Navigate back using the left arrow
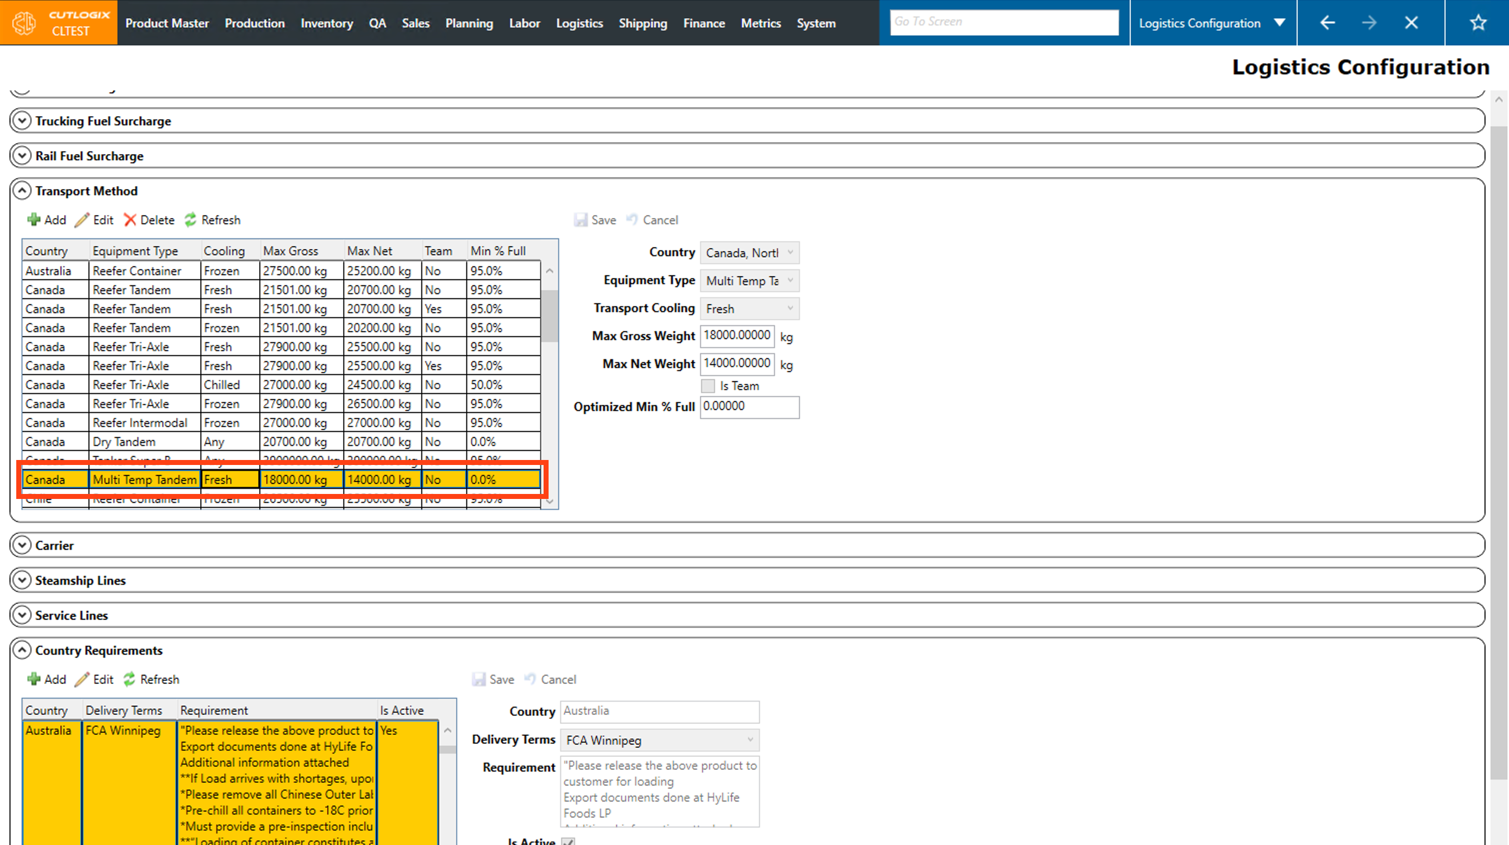This screenshot has width=1509, height=845. (1327, 23)
